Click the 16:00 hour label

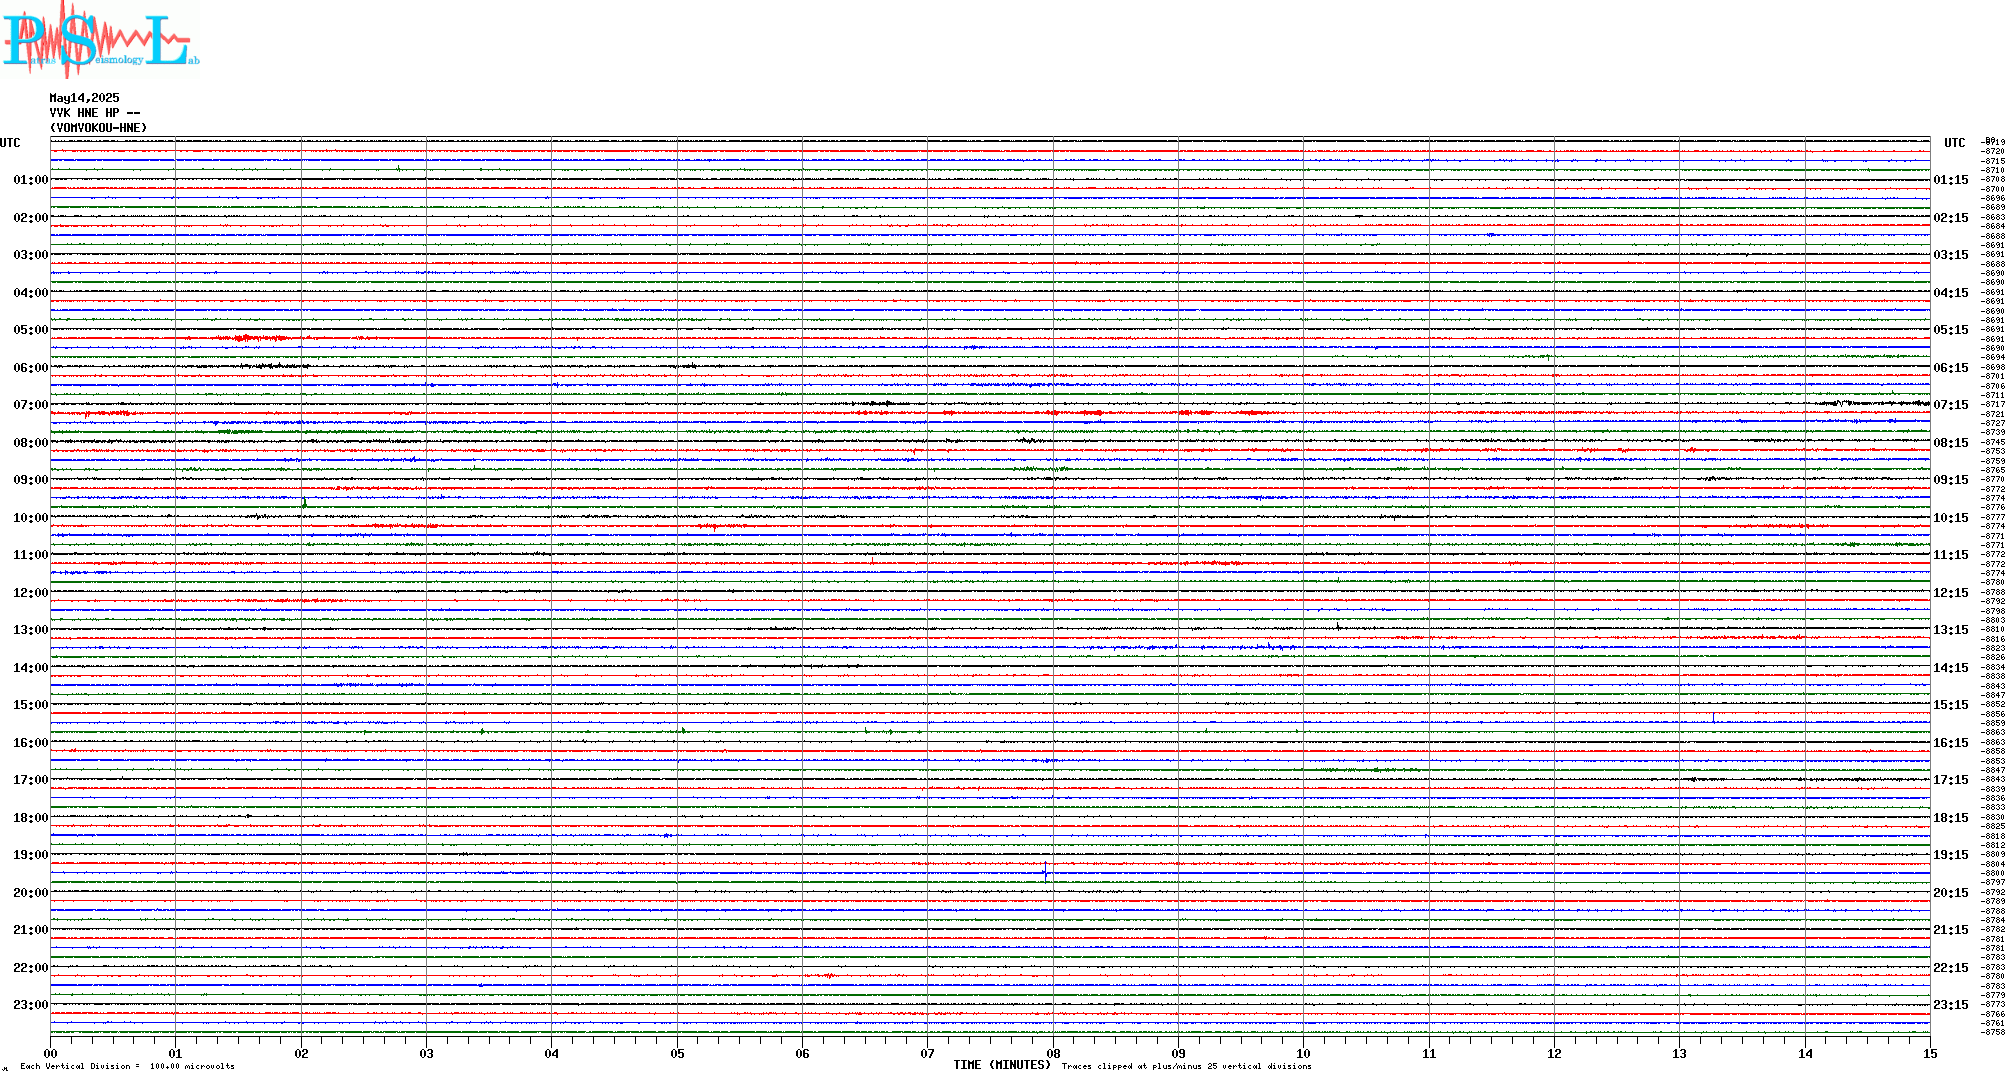tap(31, 743)
